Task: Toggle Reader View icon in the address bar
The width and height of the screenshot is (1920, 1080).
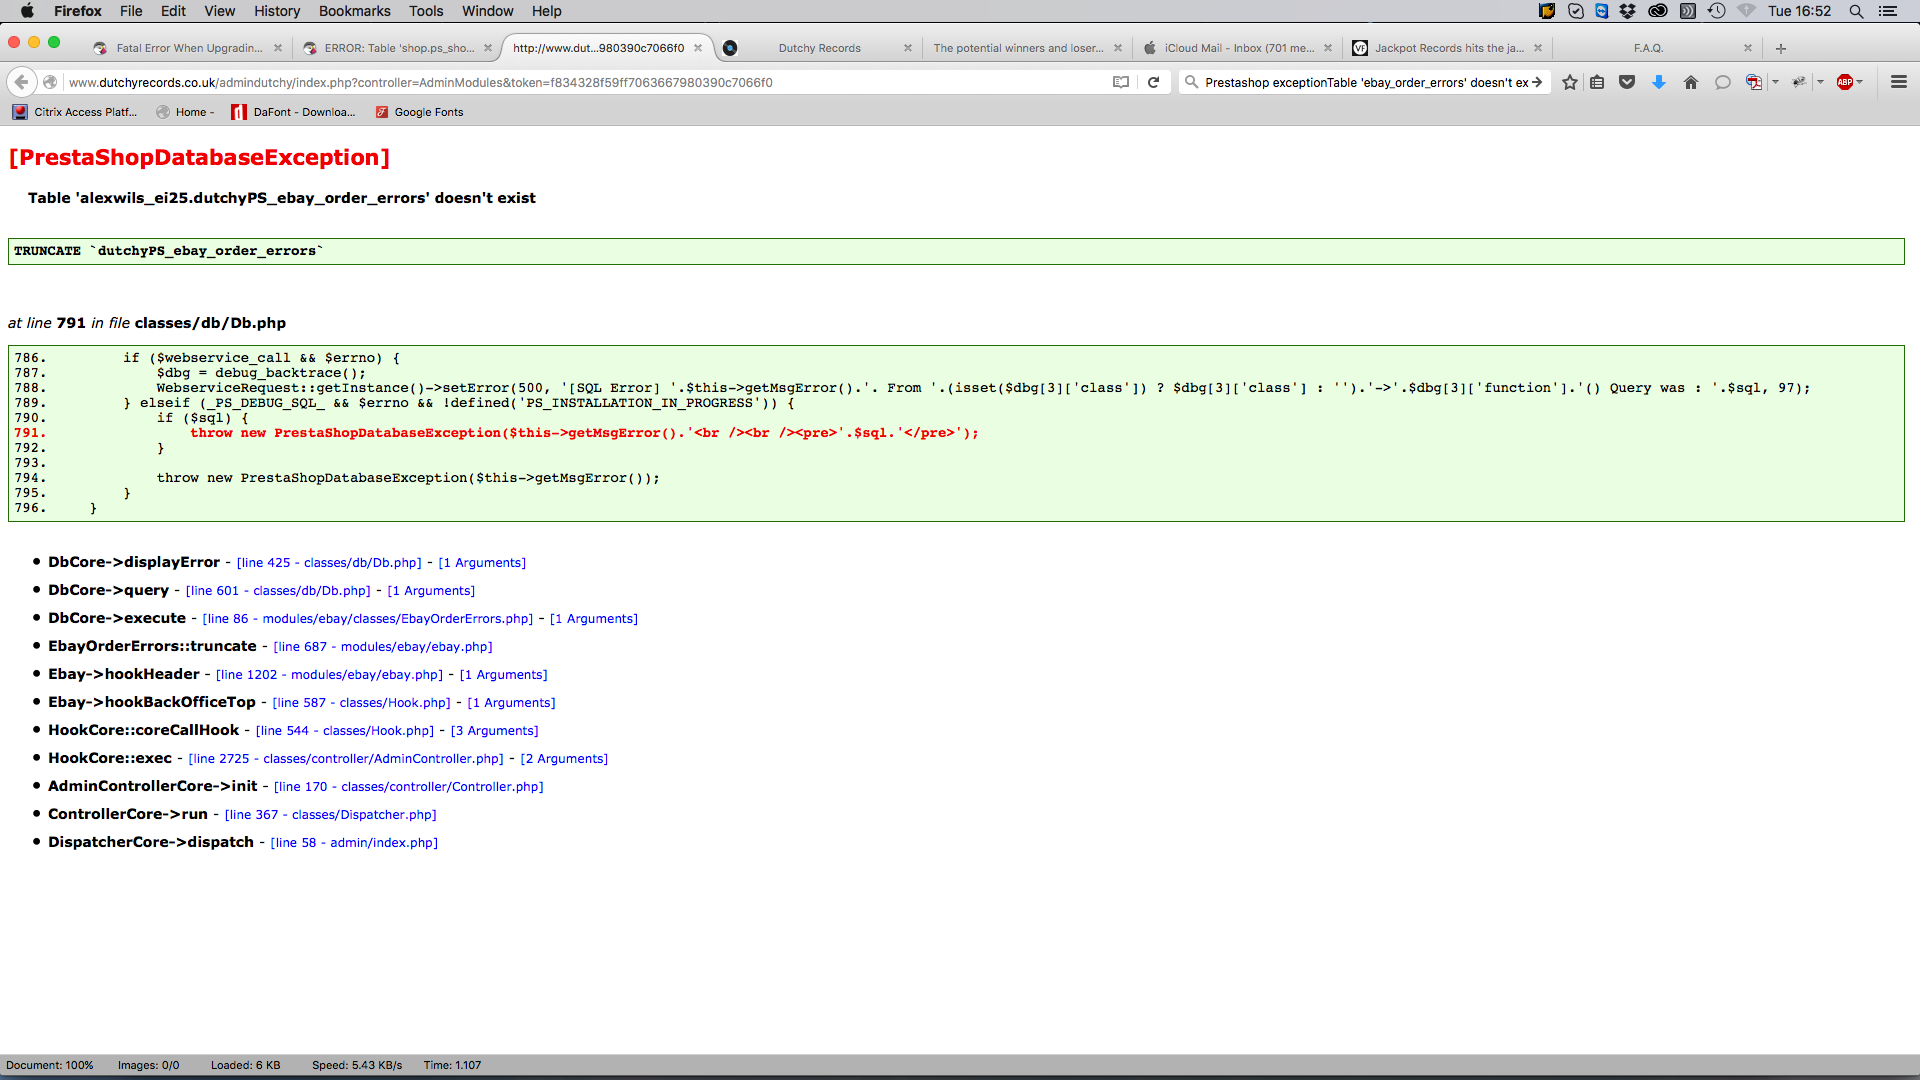Action: (x=1121, y=82)
